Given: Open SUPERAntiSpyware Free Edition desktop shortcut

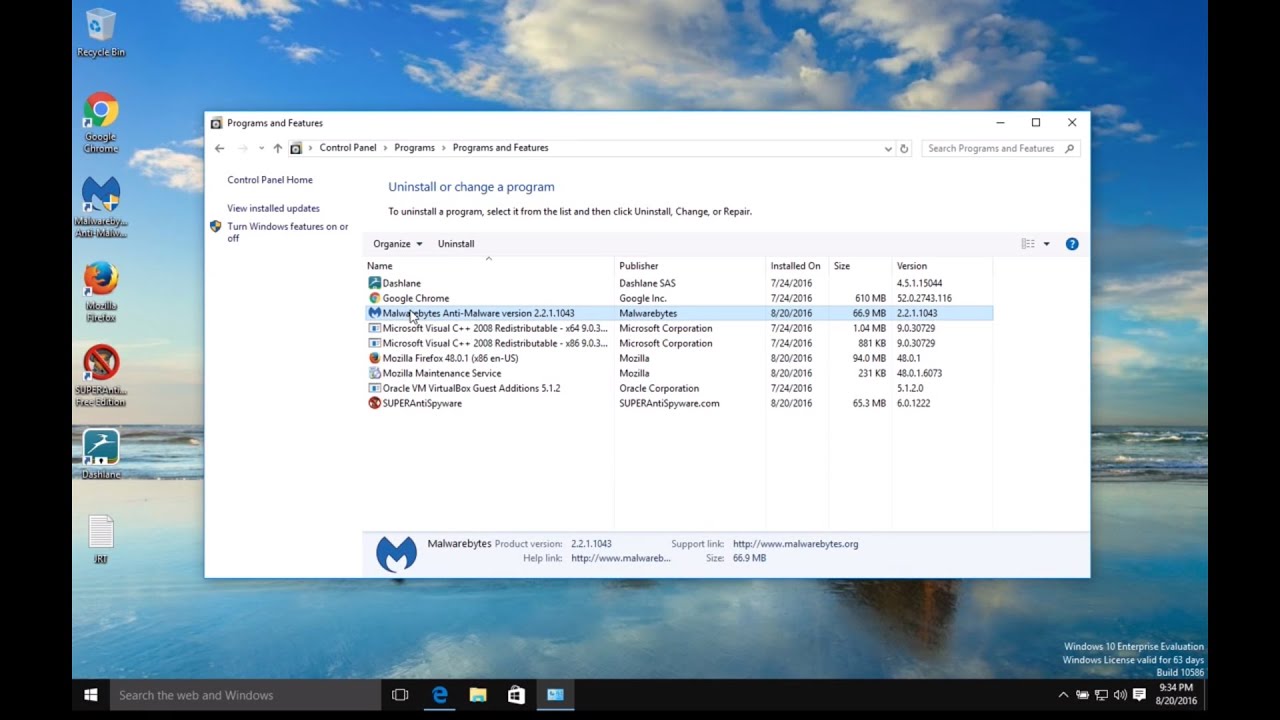Looking at the screenshot, I should [x=101, y=376].
